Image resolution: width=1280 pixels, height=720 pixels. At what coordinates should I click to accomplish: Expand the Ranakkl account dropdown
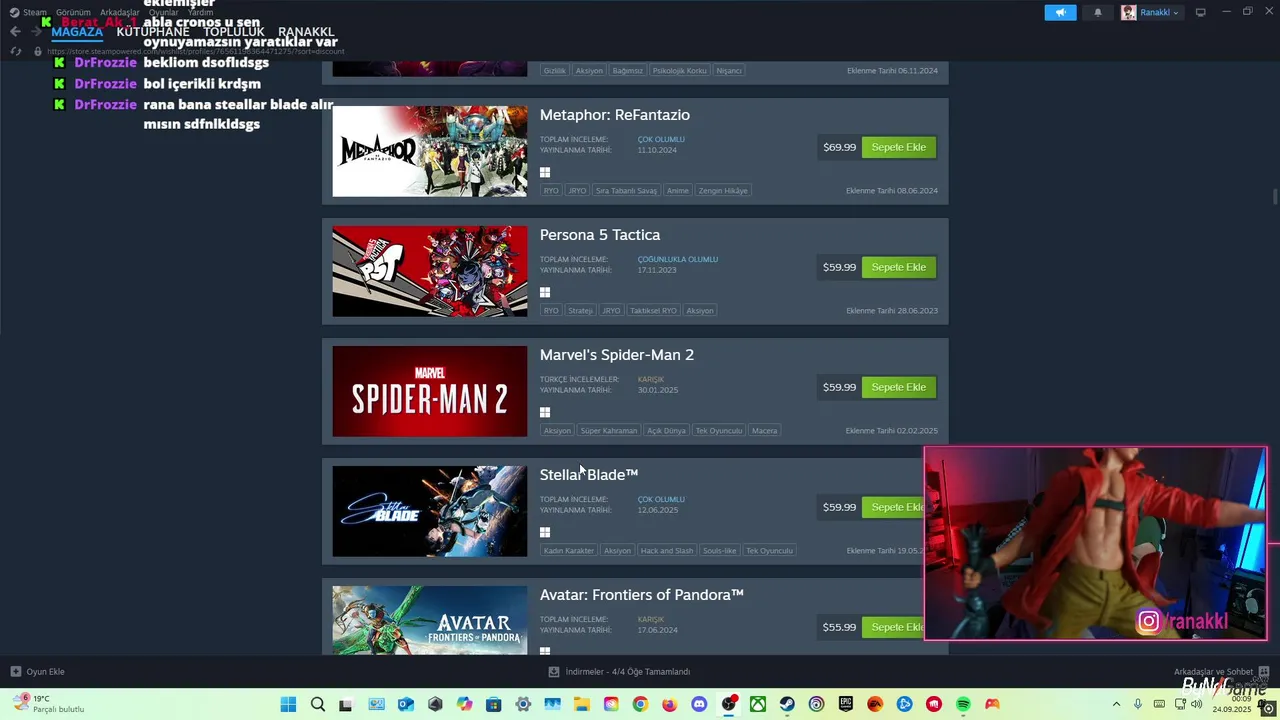coord(1151,13)
